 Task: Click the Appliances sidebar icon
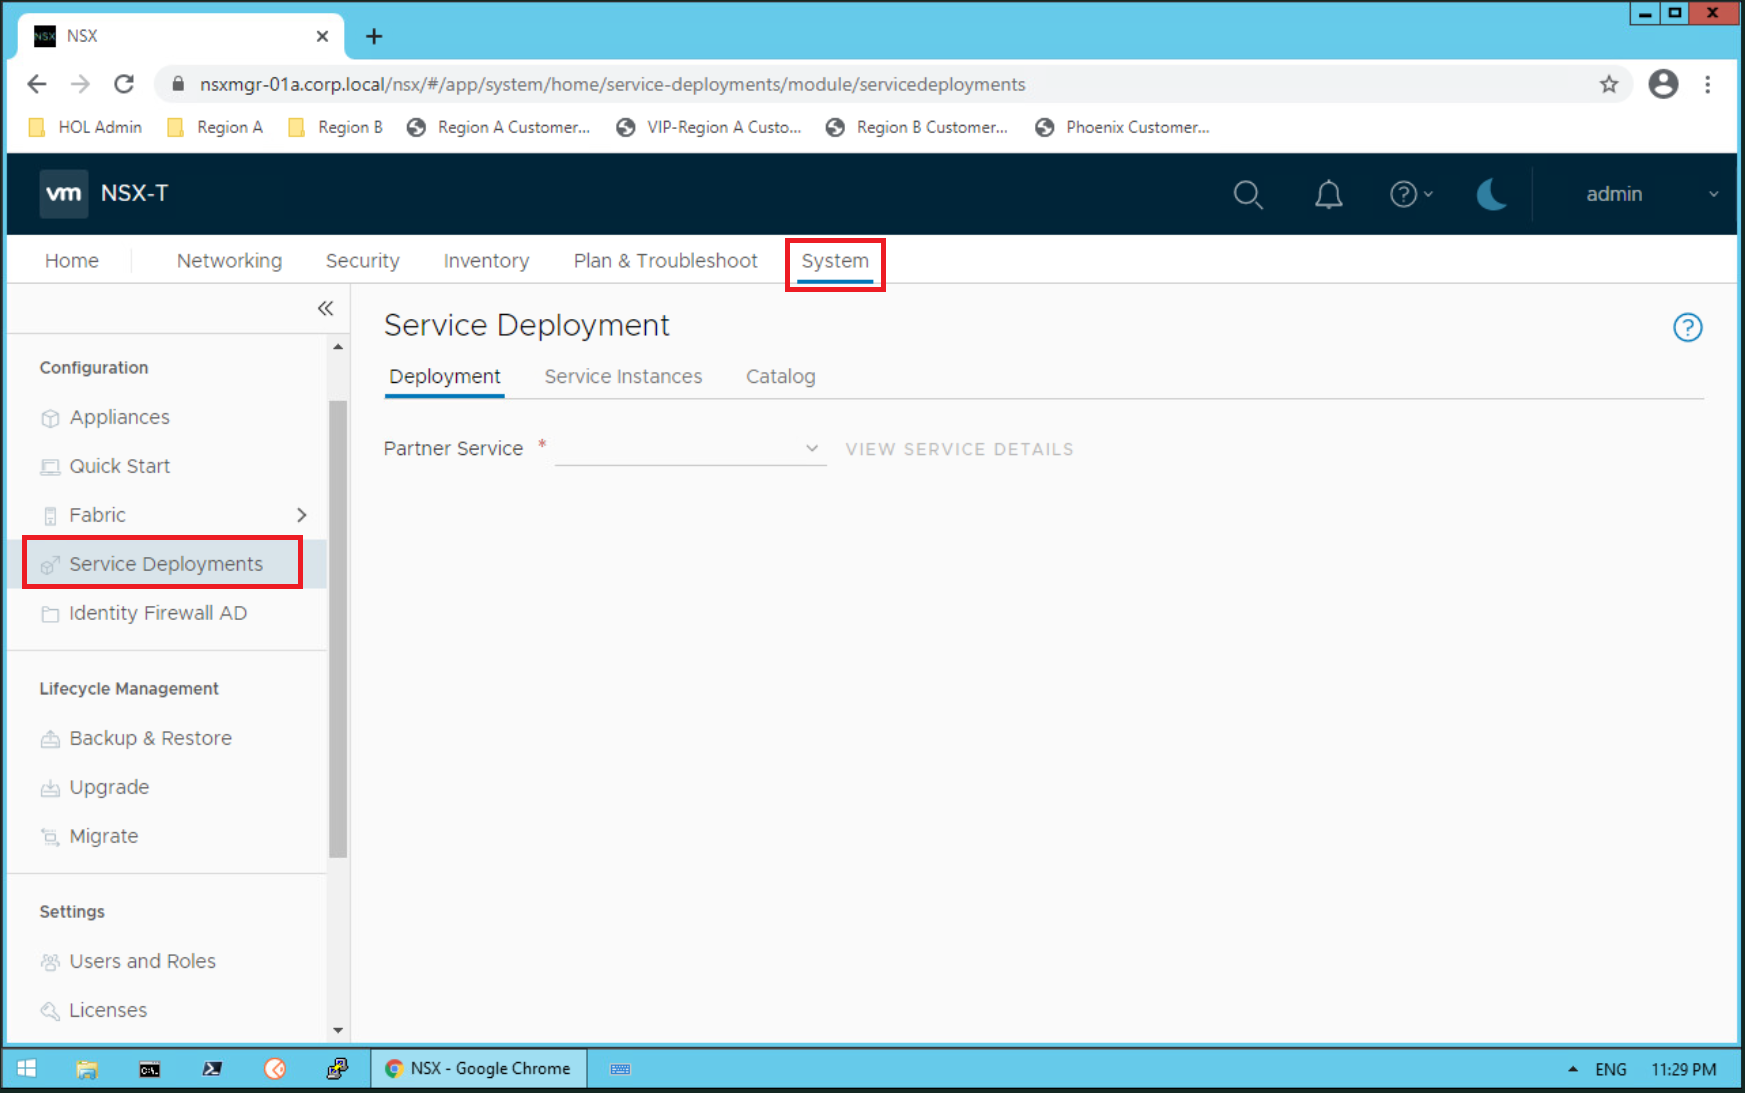click(50, 418)
